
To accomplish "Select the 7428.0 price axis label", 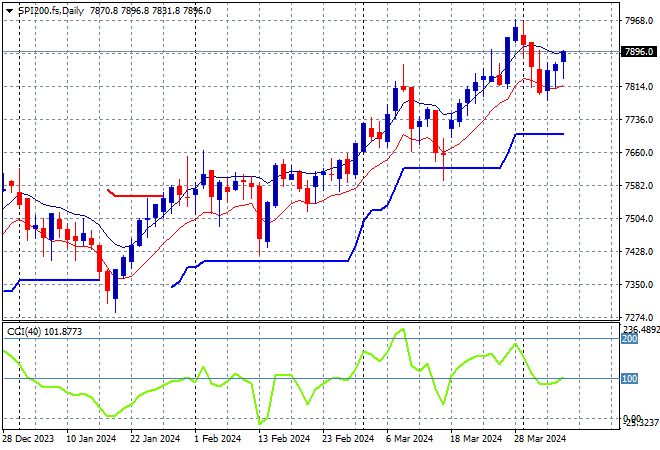I will click(x=639, y=252).
